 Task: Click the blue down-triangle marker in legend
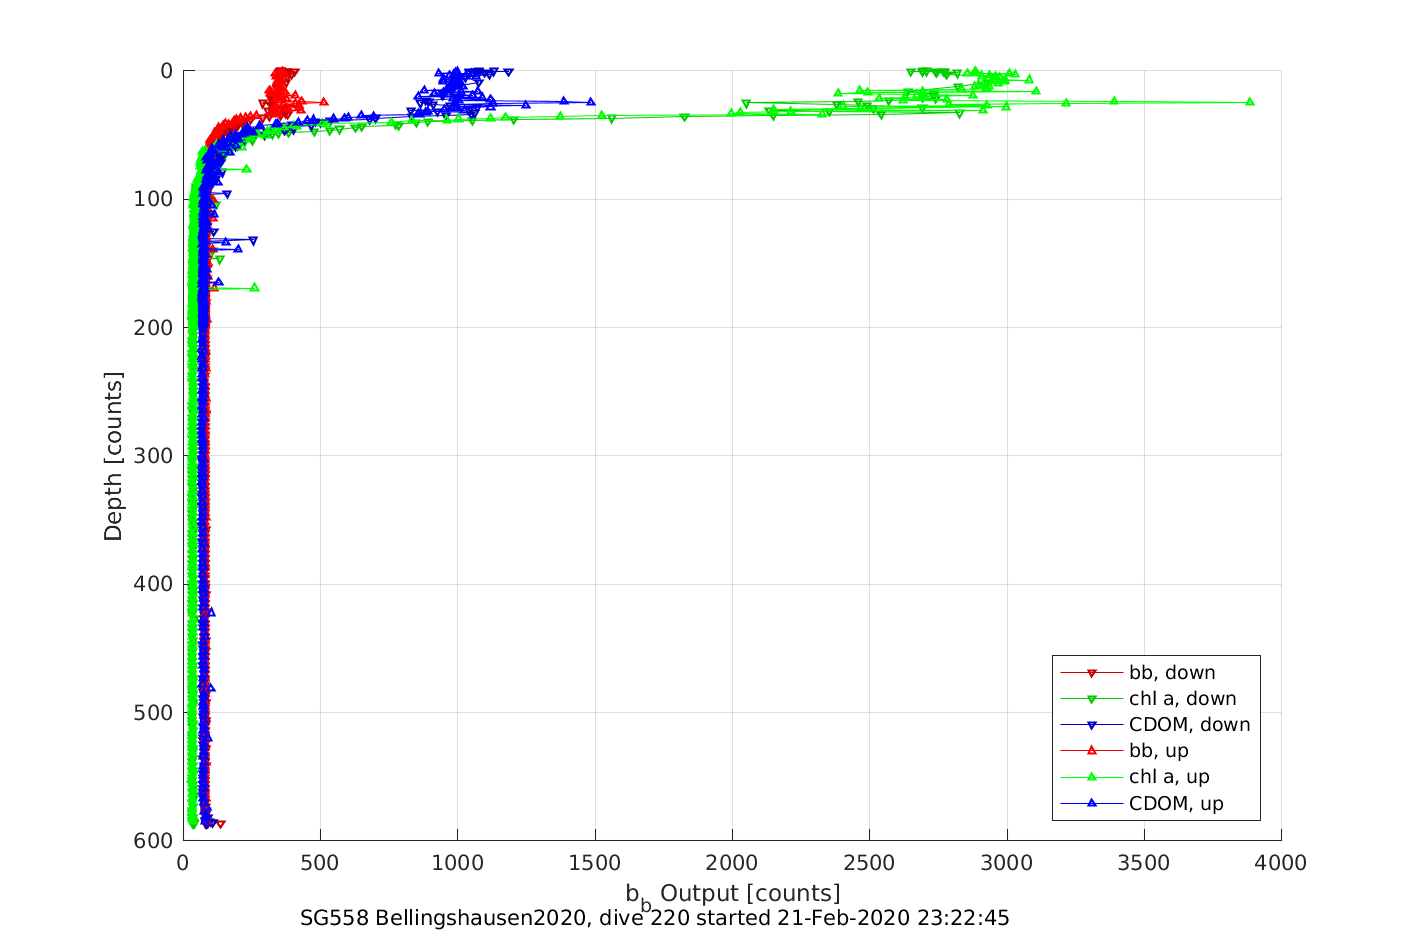(1092, 725)
